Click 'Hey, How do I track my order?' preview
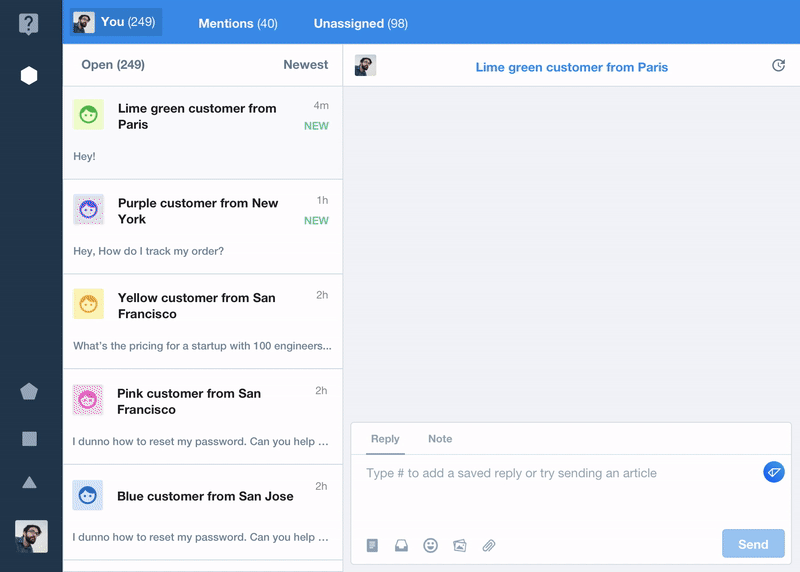 (x=148, y=251)
